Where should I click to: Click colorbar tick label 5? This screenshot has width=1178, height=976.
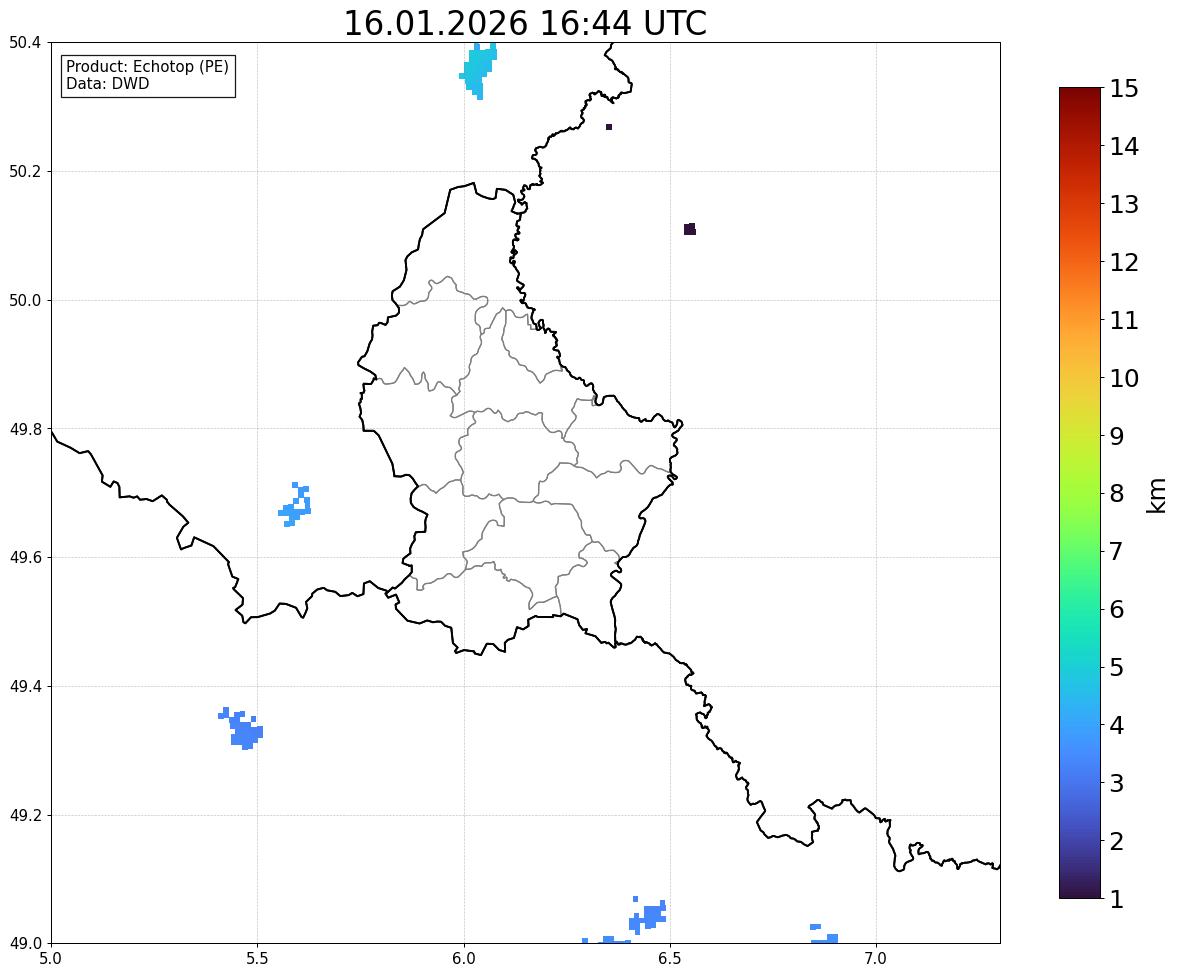(x=1117, y=667)
